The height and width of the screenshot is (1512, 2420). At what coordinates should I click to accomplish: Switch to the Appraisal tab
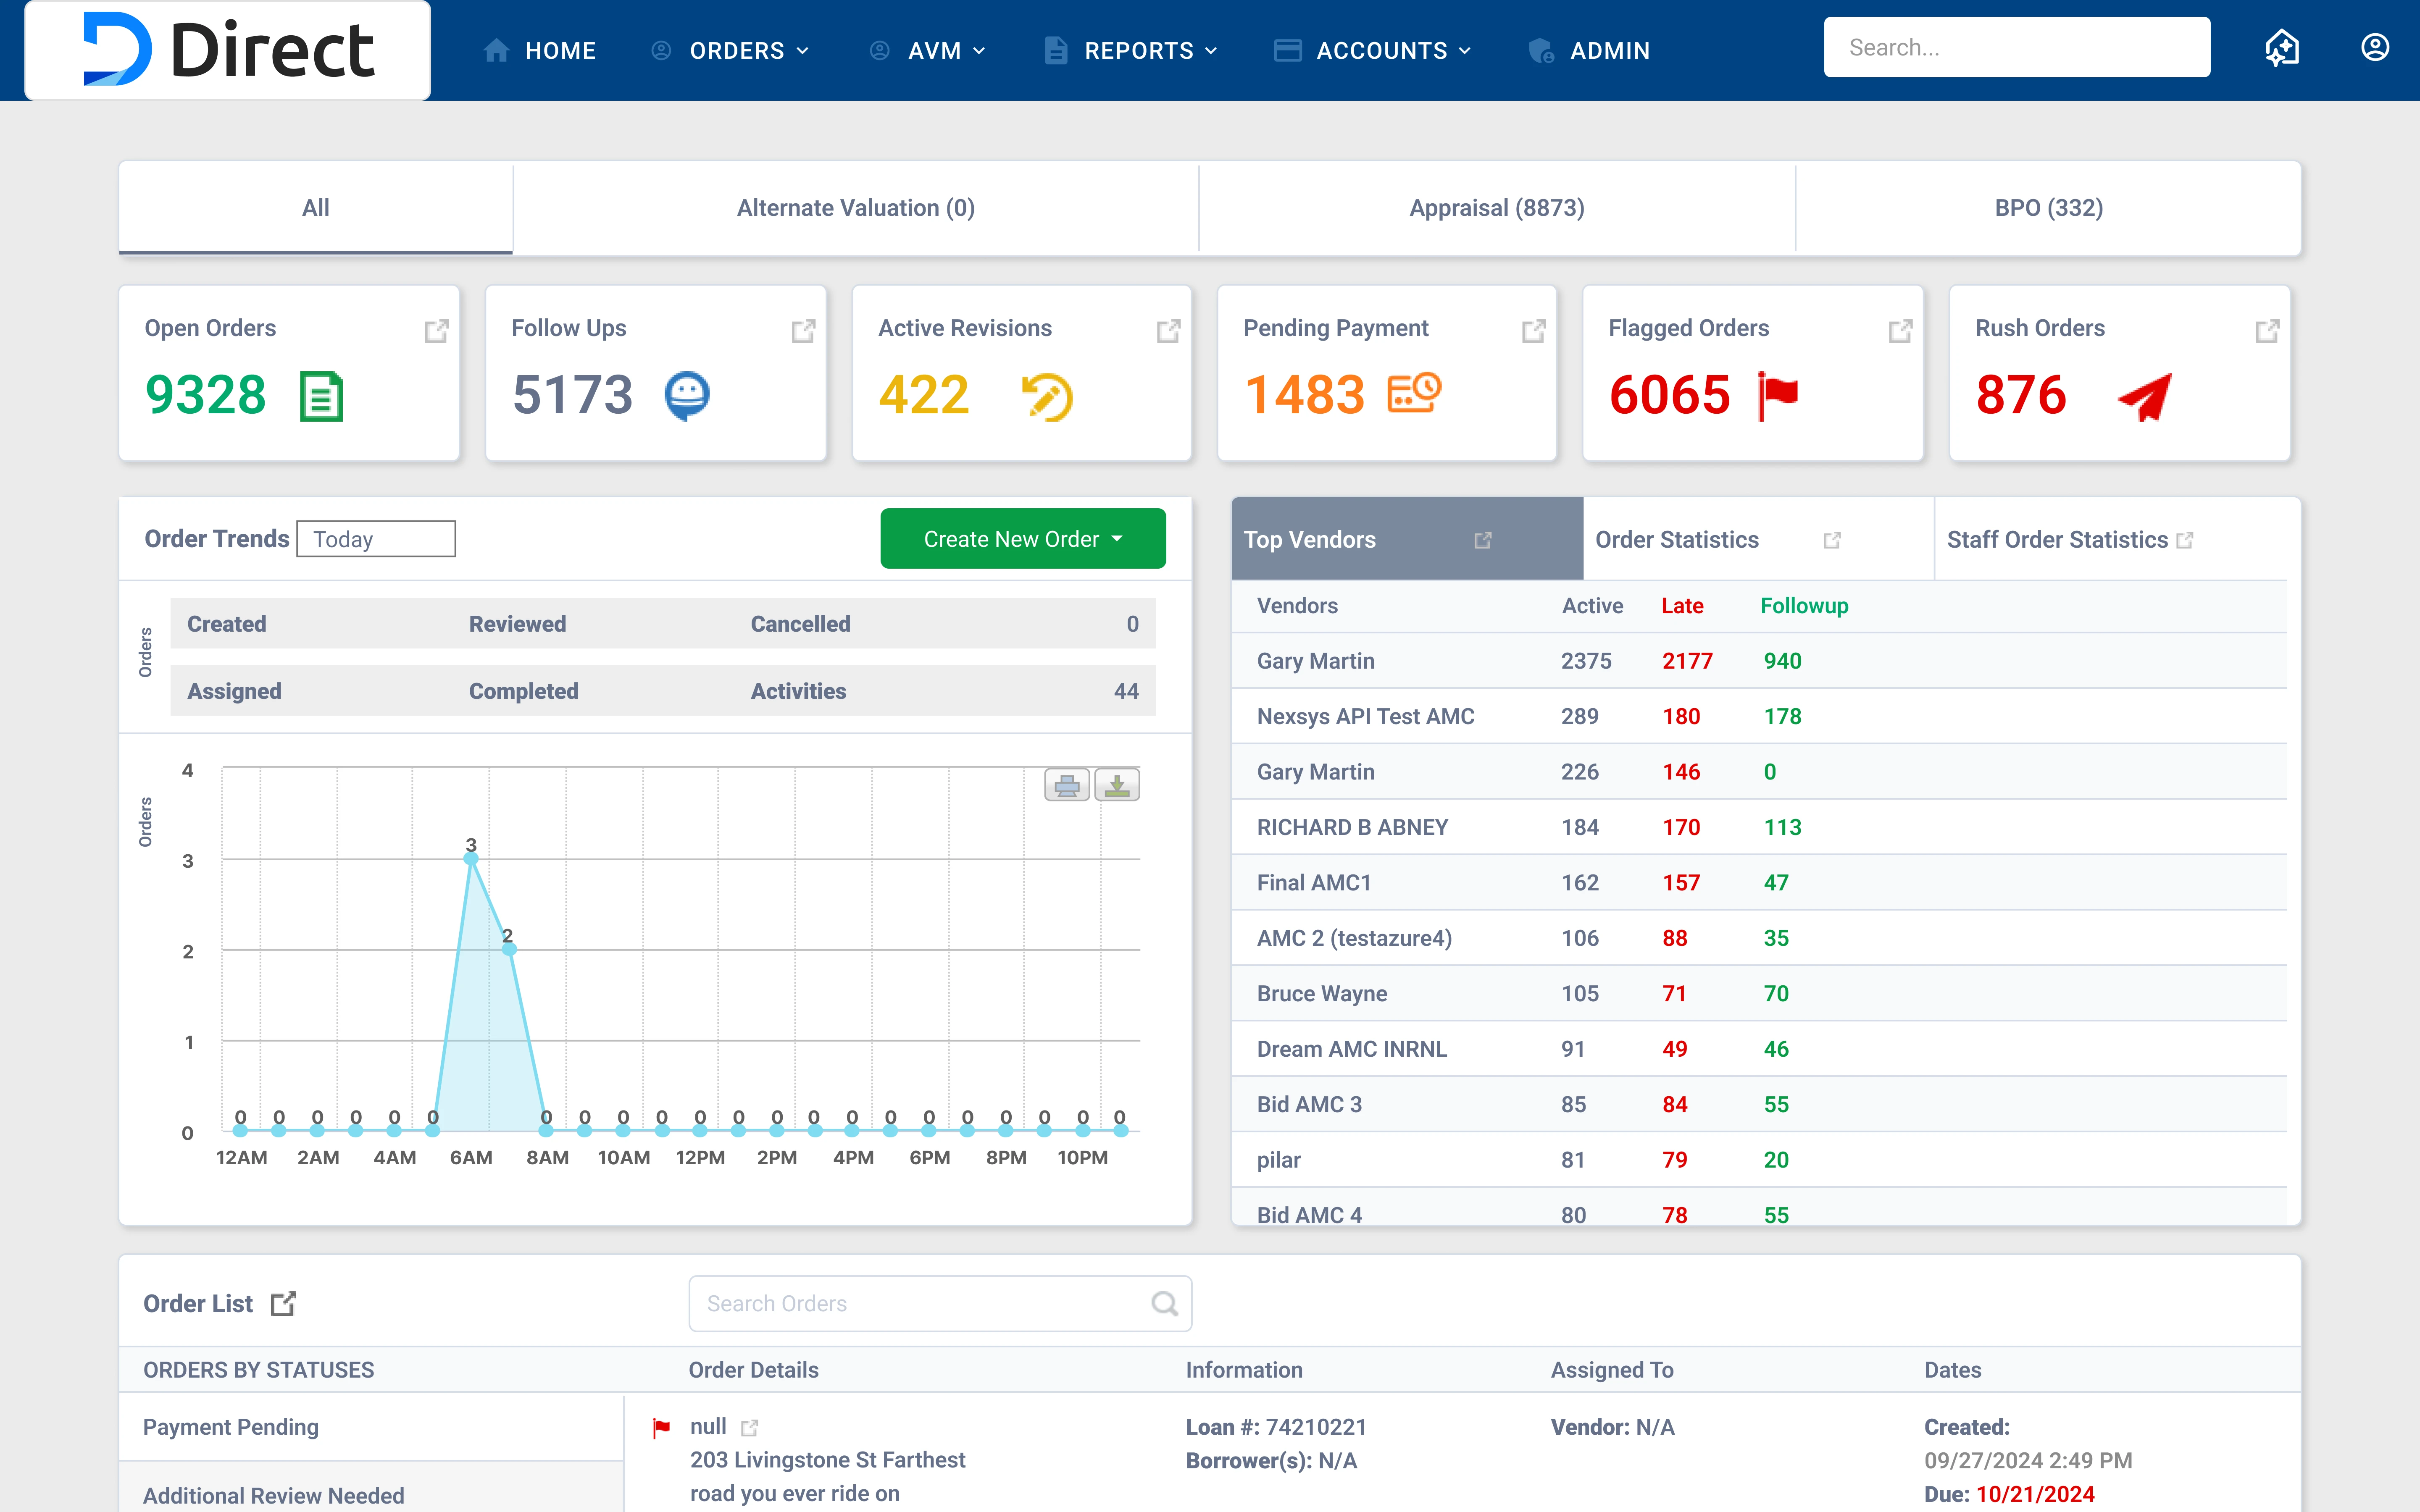coord(1496,208)
